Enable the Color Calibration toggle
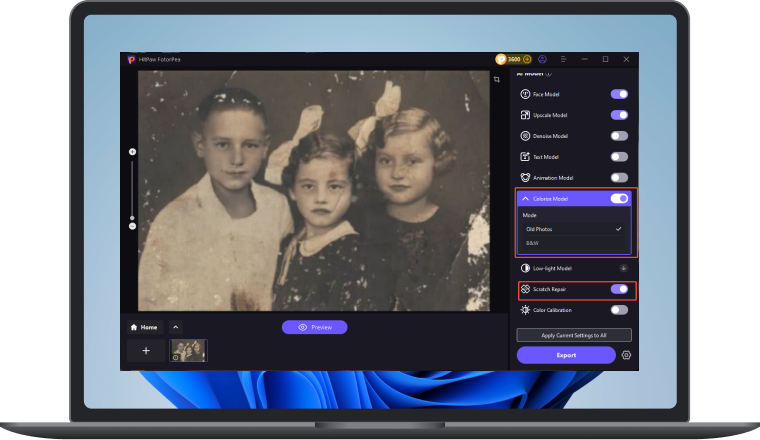The height and width of the screenshot is (440, 760). (x=619, y=310)
